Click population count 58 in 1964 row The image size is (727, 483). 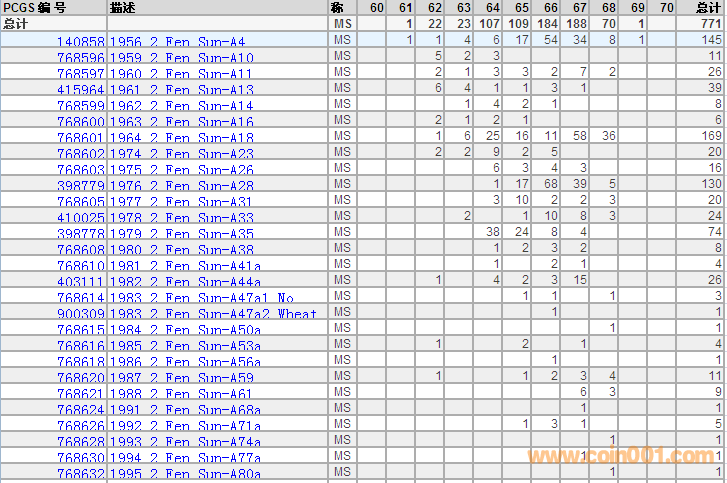coord(580,136)
